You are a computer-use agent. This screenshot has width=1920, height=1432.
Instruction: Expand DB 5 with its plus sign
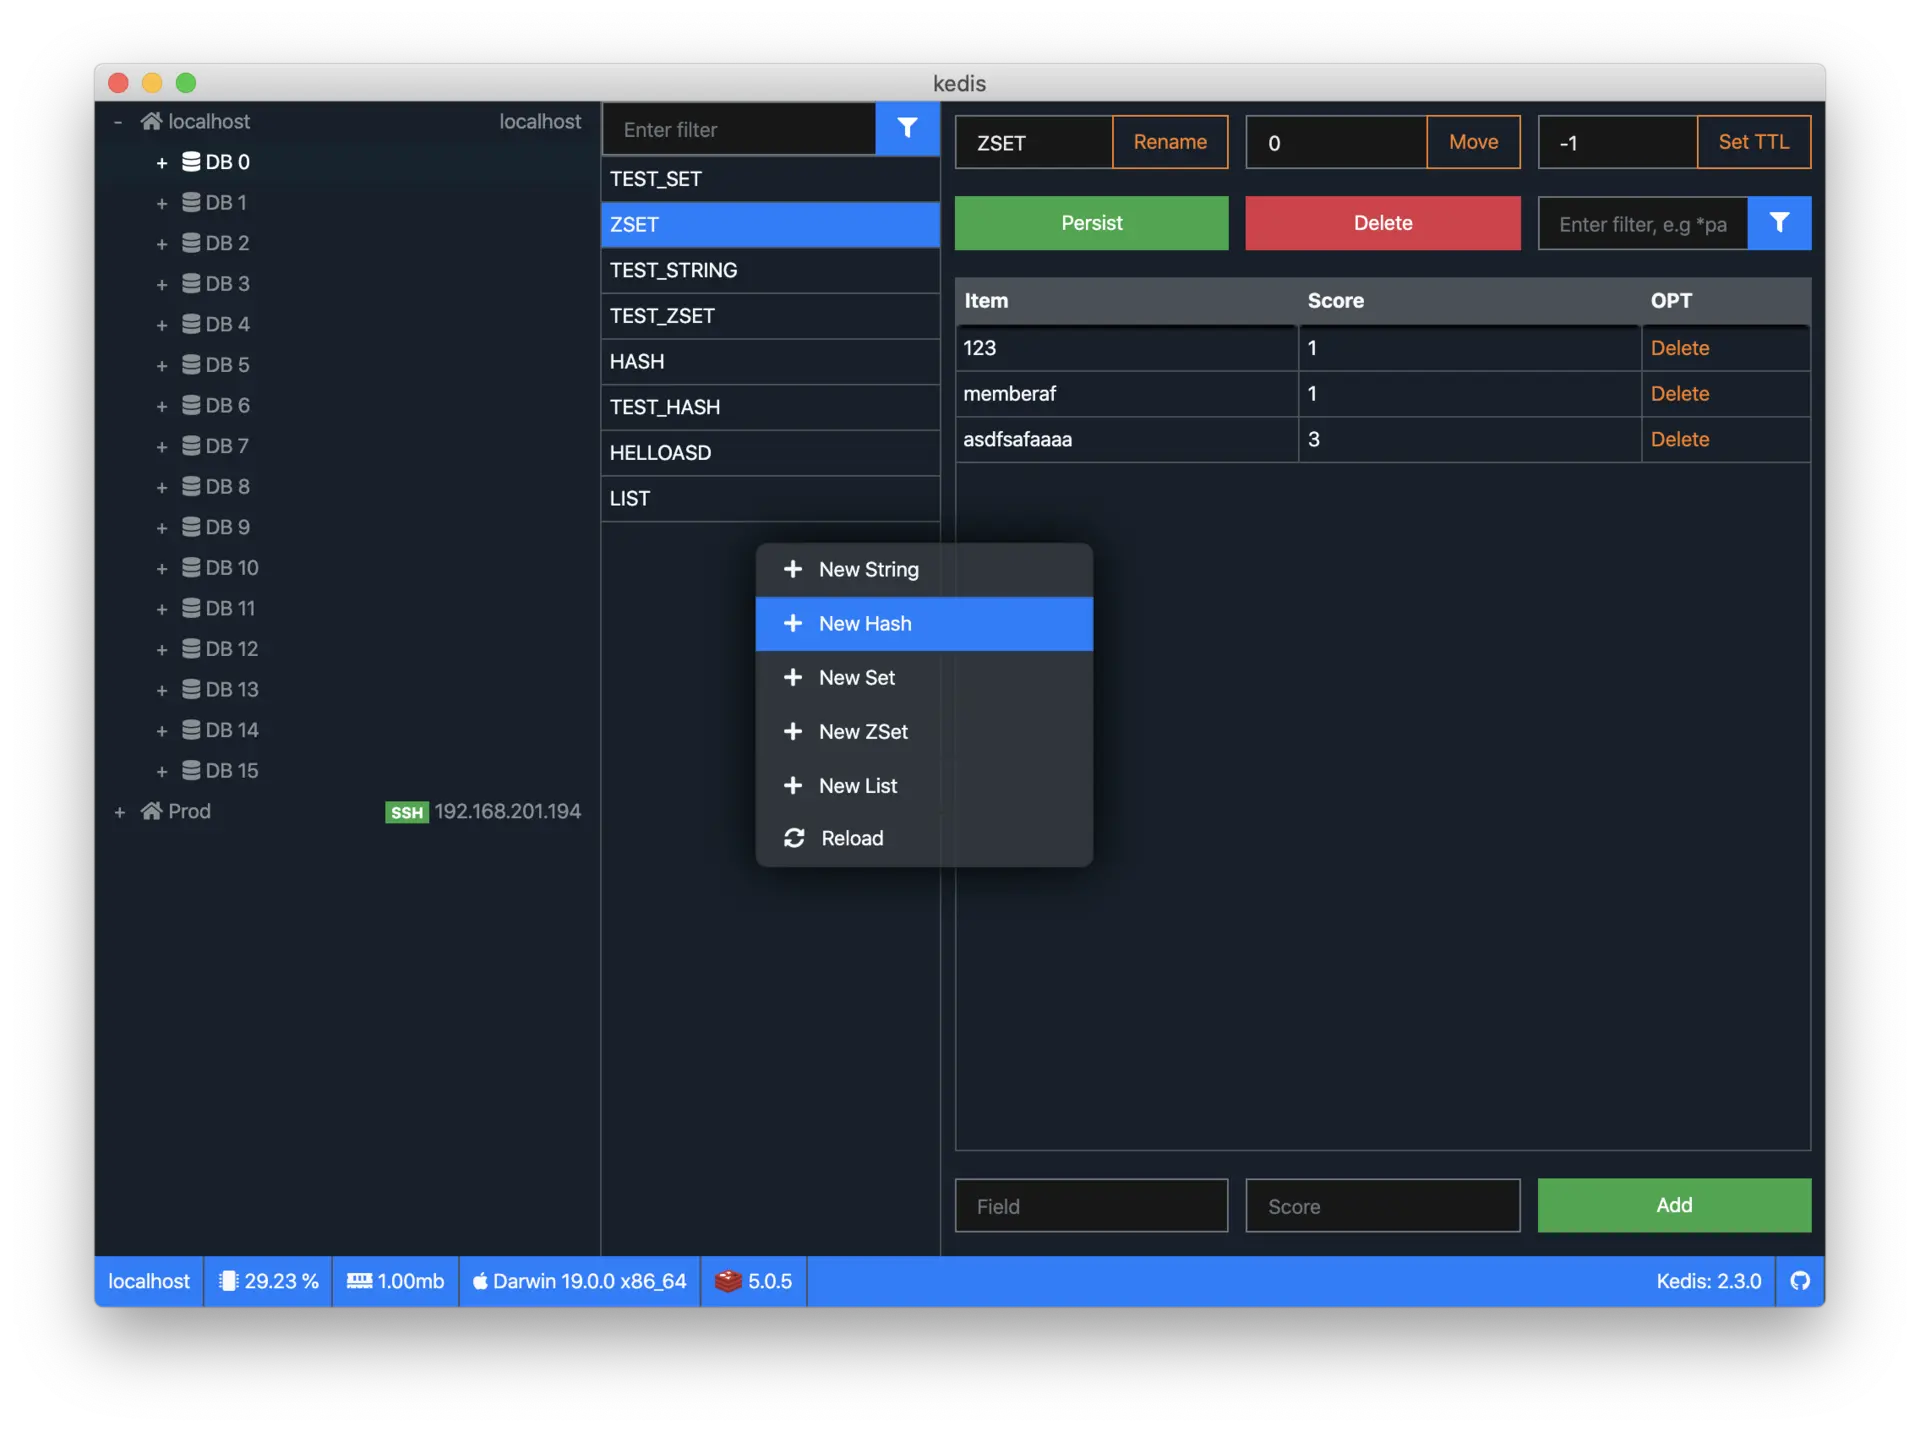coord(162,366)
